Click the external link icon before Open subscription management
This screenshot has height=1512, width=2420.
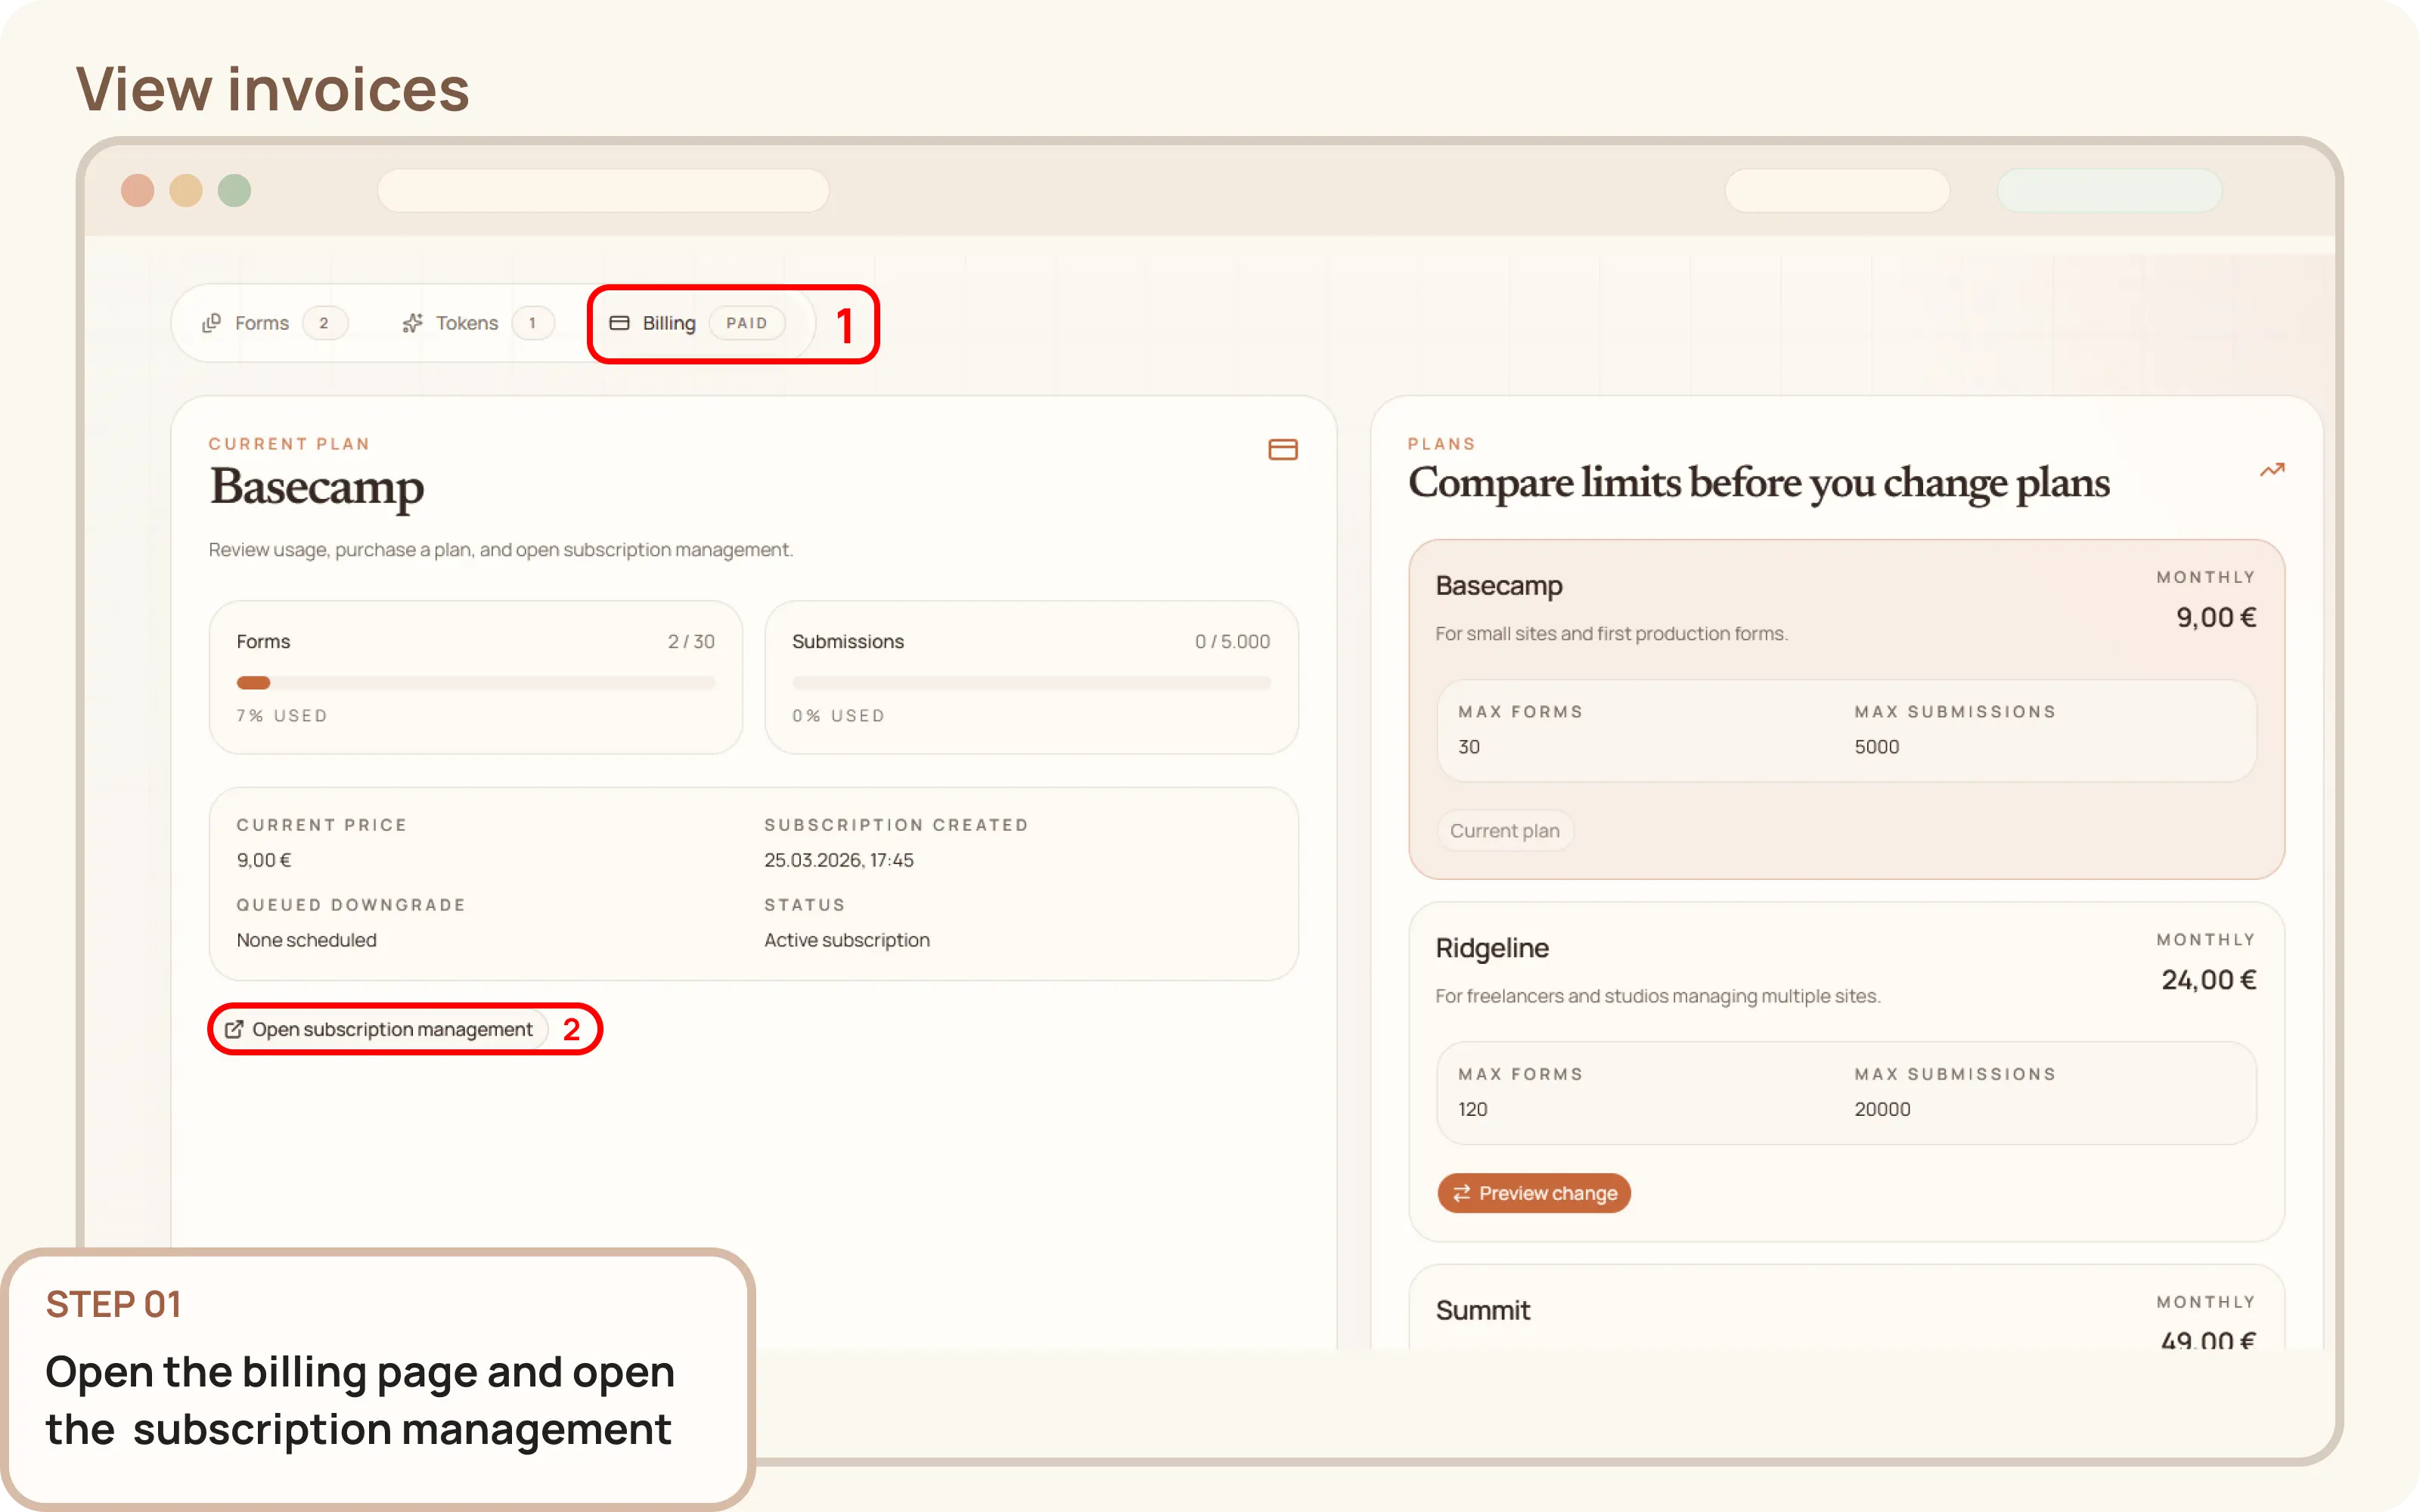pyautogui.click(x=235, y=1029)
